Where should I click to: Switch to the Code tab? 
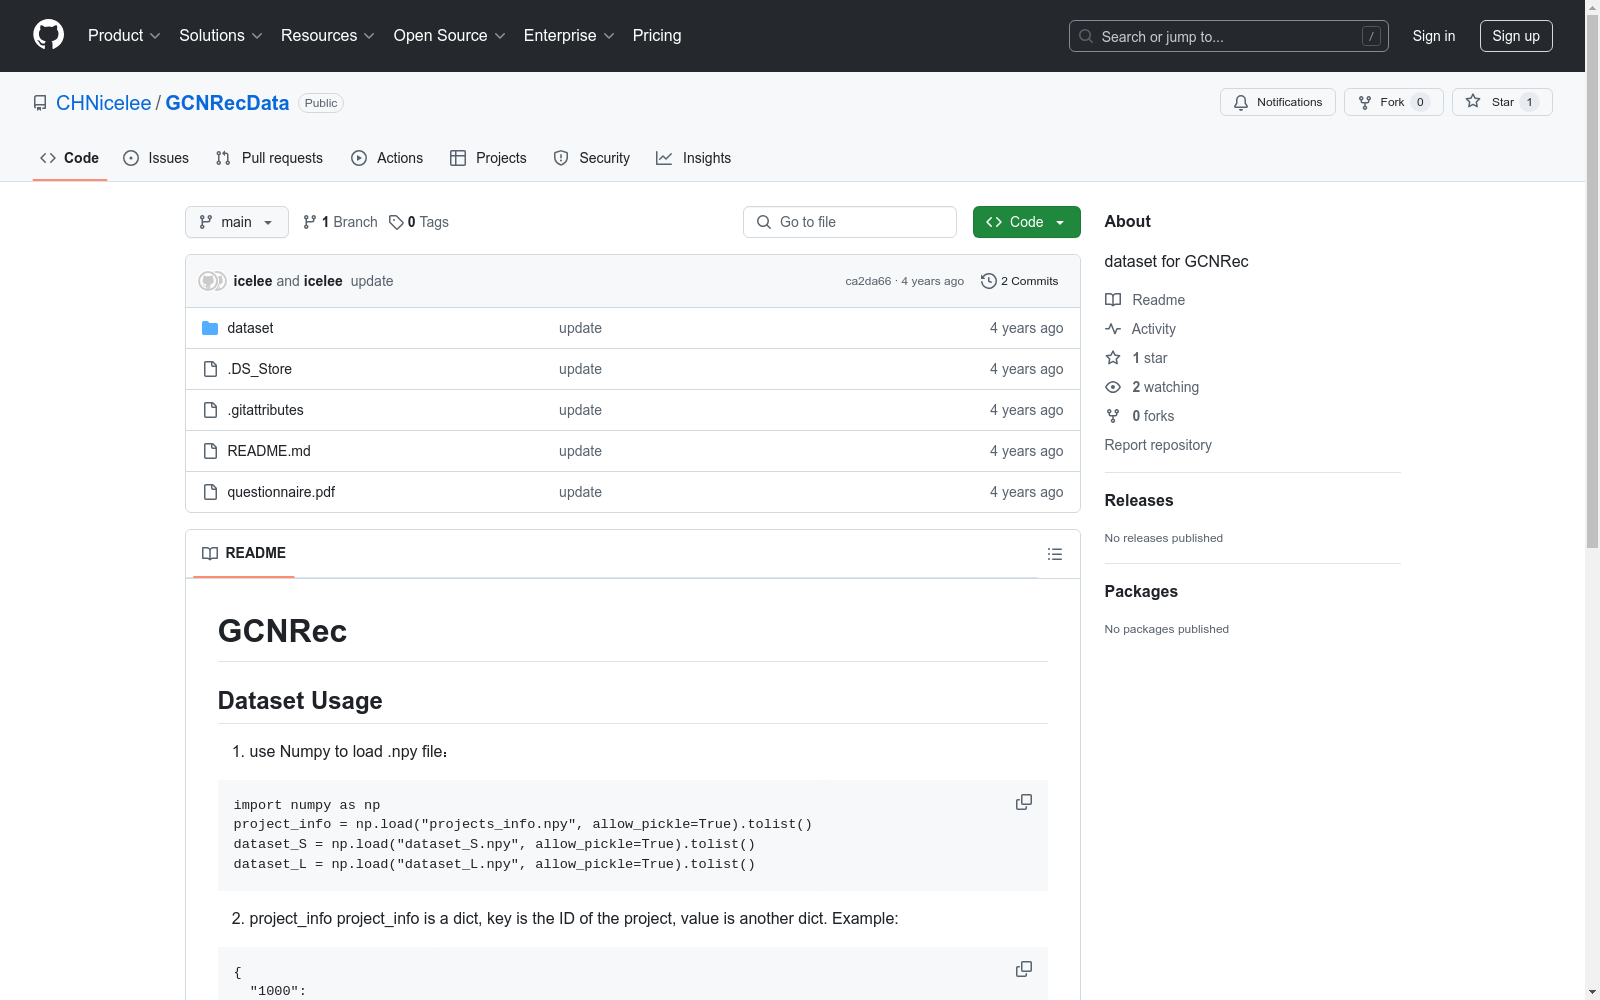pyautogui.click(x=70, y=158)
